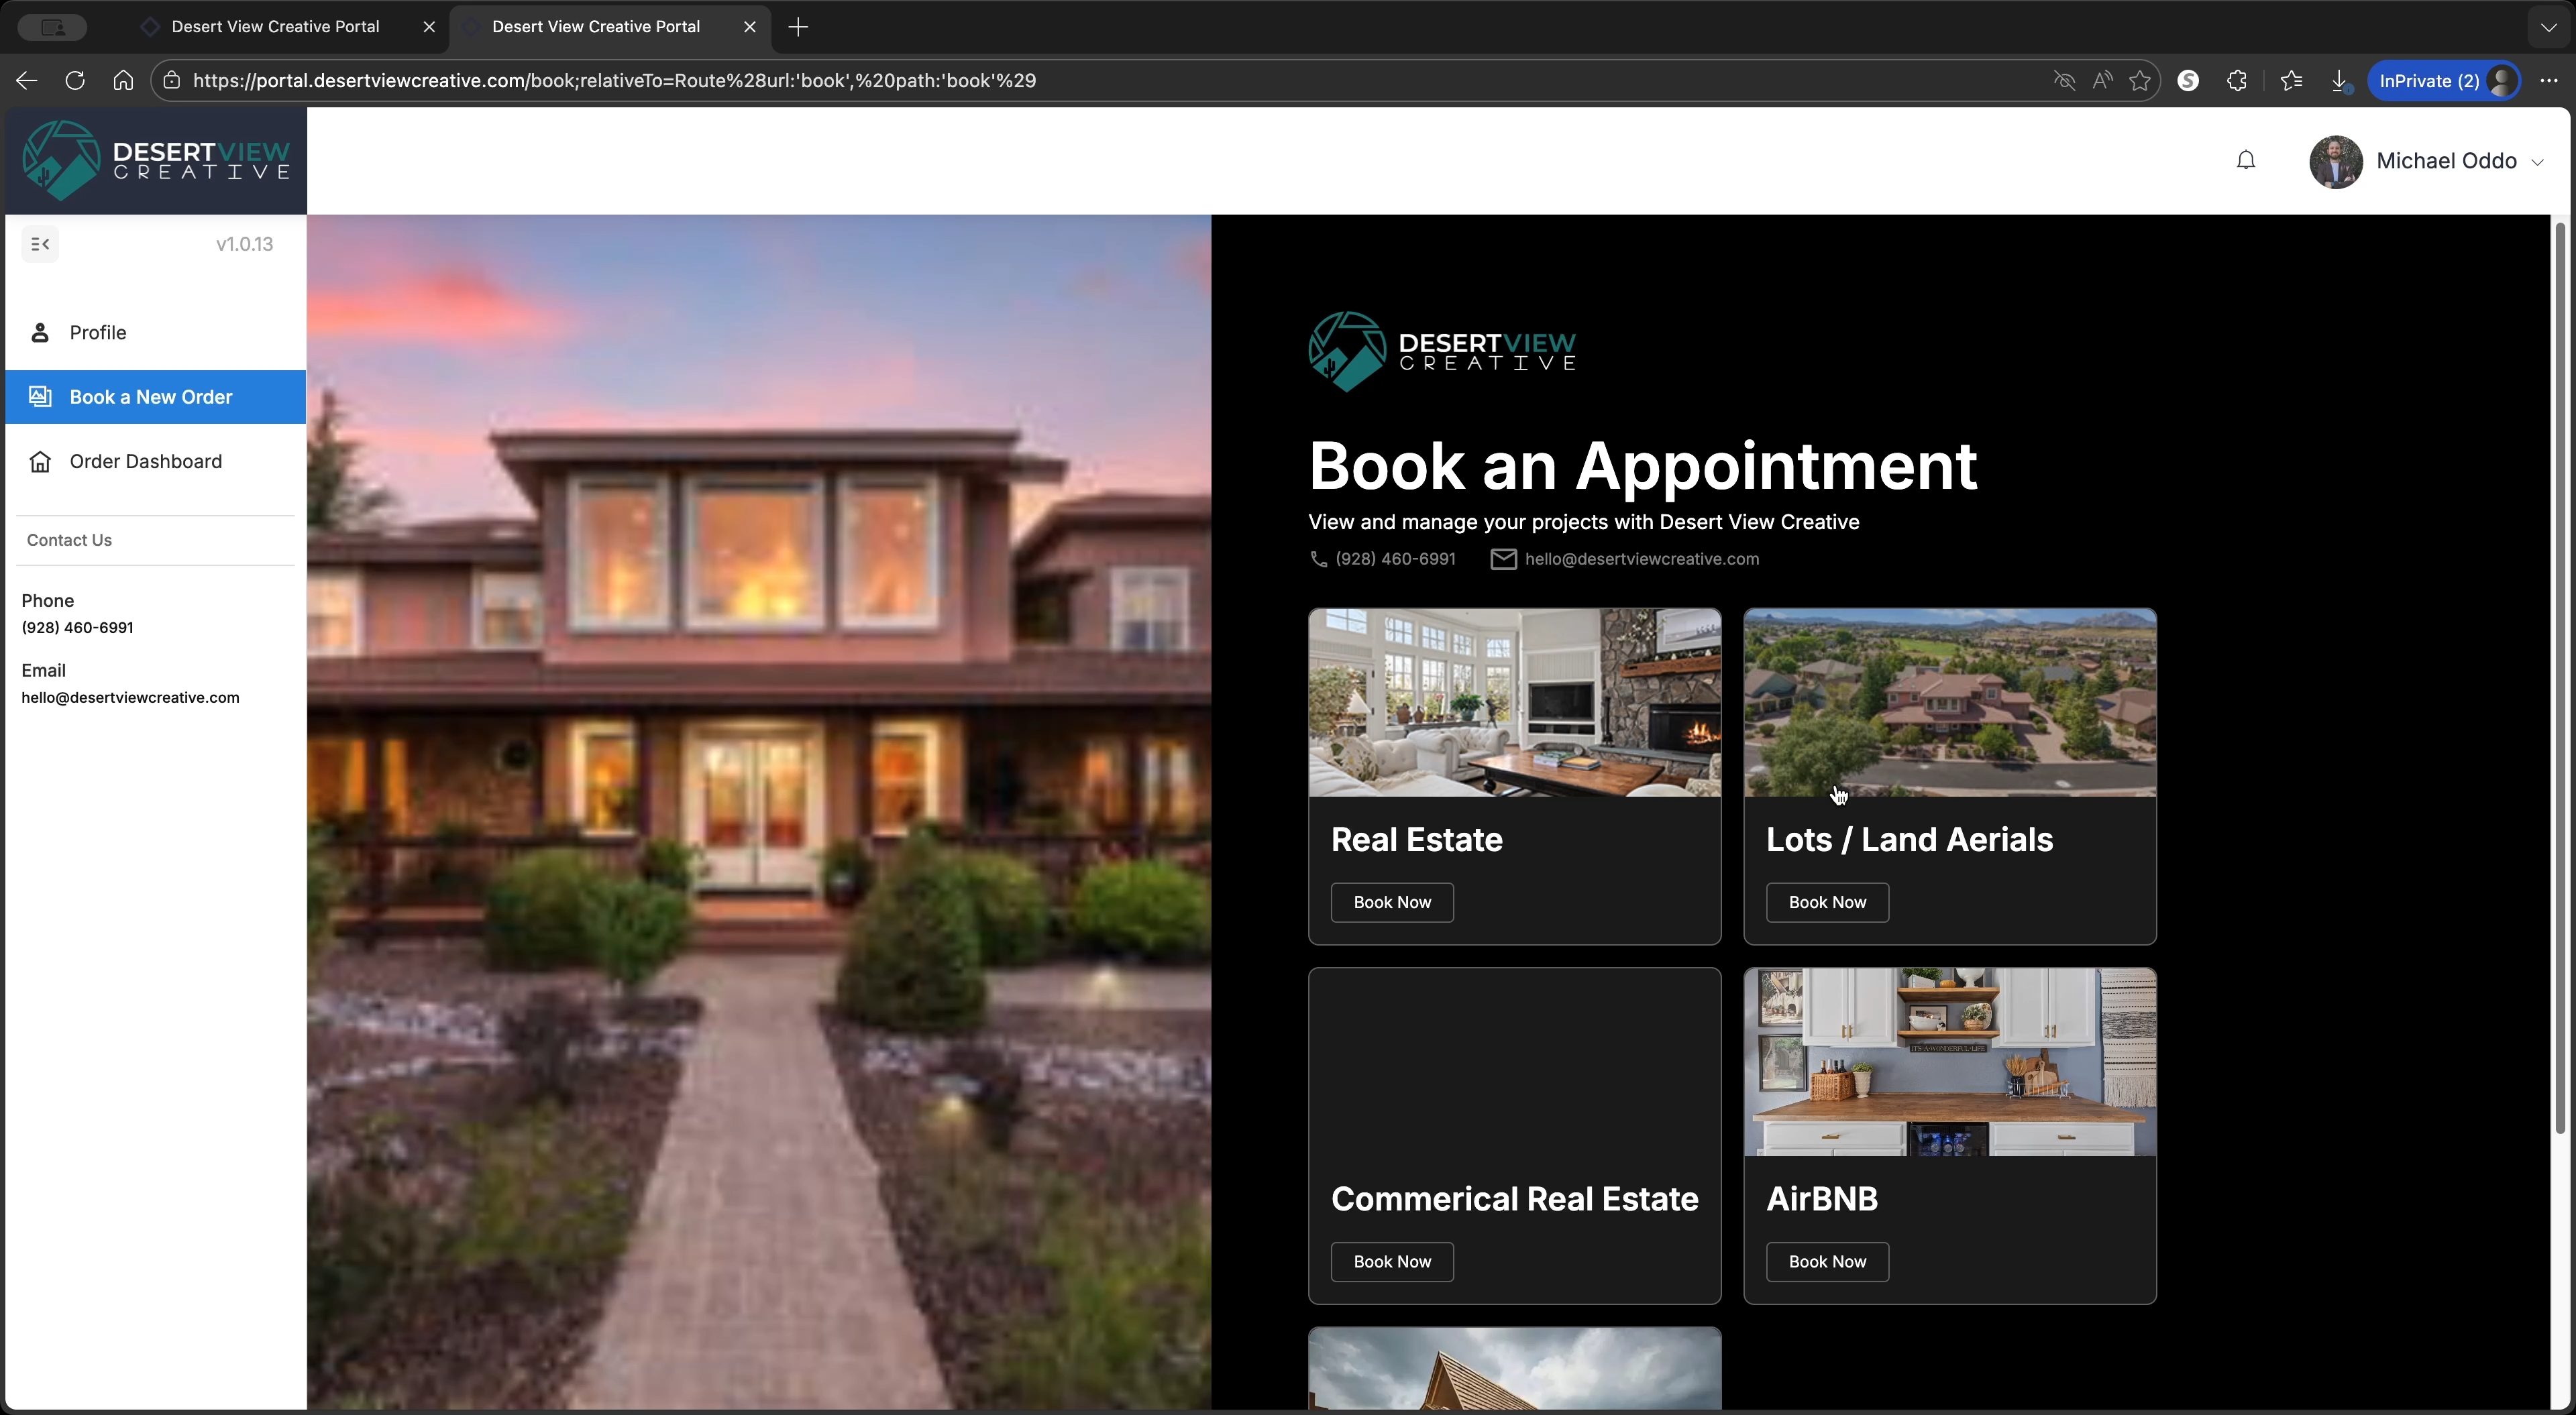Image resolution: width=2576 pixels, height=1415 pixels.
Task: Click the phone icon beside main number
Action: click(1318, 559)
